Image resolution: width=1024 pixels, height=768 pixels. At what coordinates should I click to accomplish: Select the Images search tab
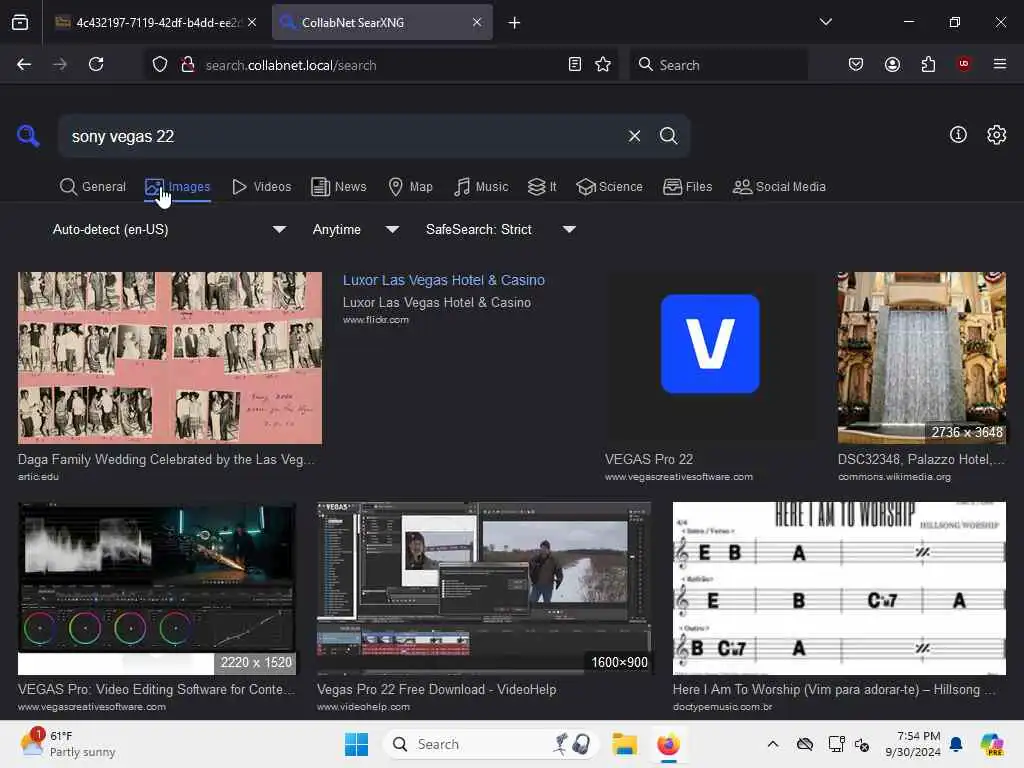click(x=178, y=187)
